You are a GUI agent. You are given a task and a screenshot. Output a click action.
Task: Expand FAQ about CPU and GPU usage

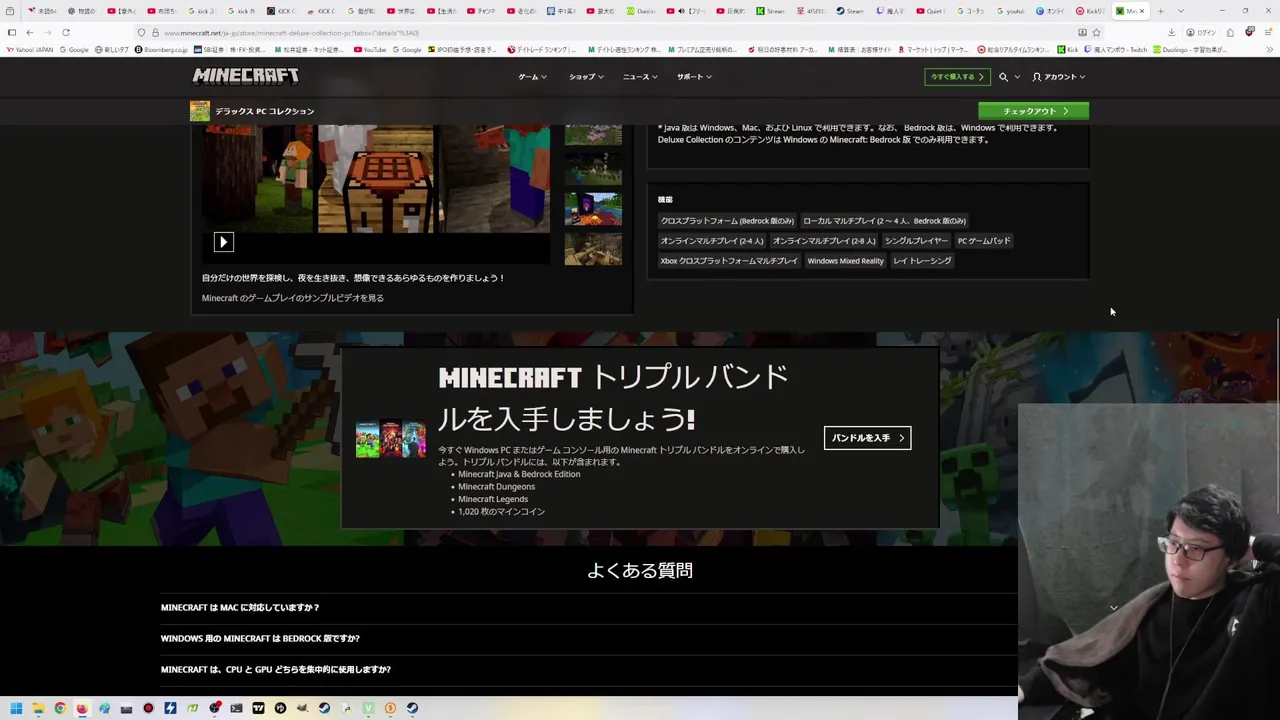coord(589,669)
